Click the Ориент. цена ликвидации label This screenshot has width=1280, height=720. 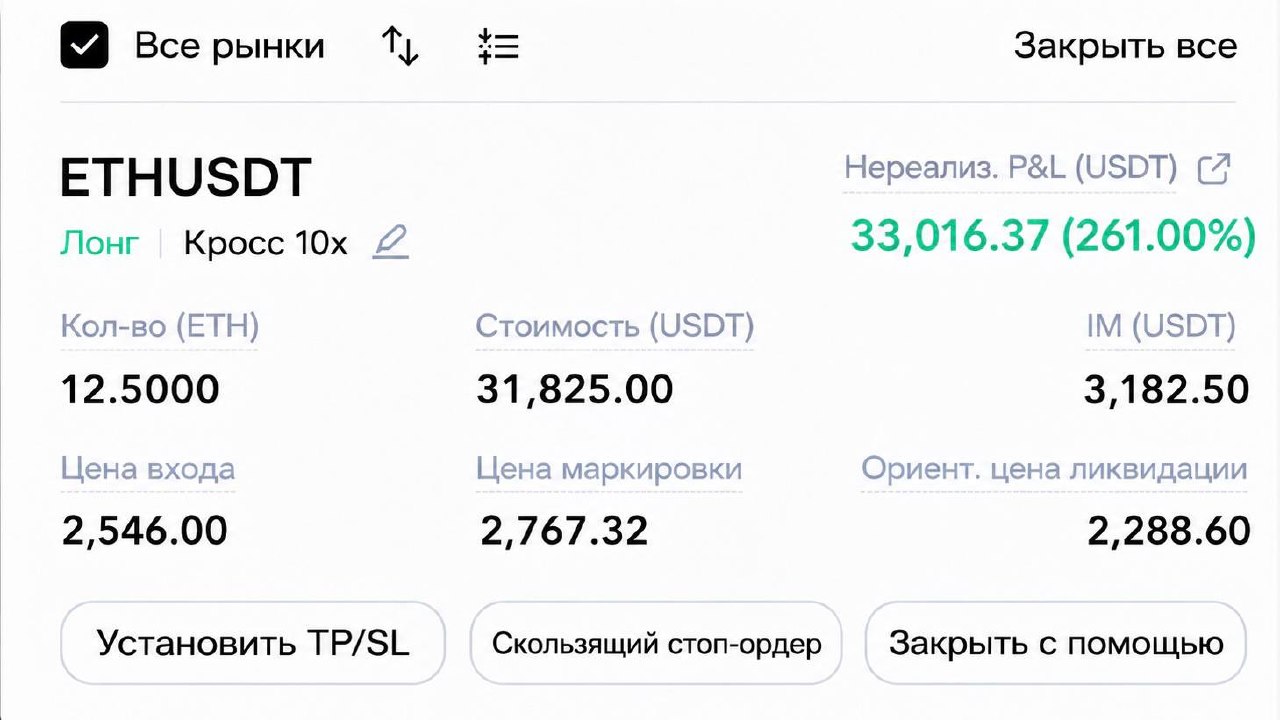click(1054, 469)
